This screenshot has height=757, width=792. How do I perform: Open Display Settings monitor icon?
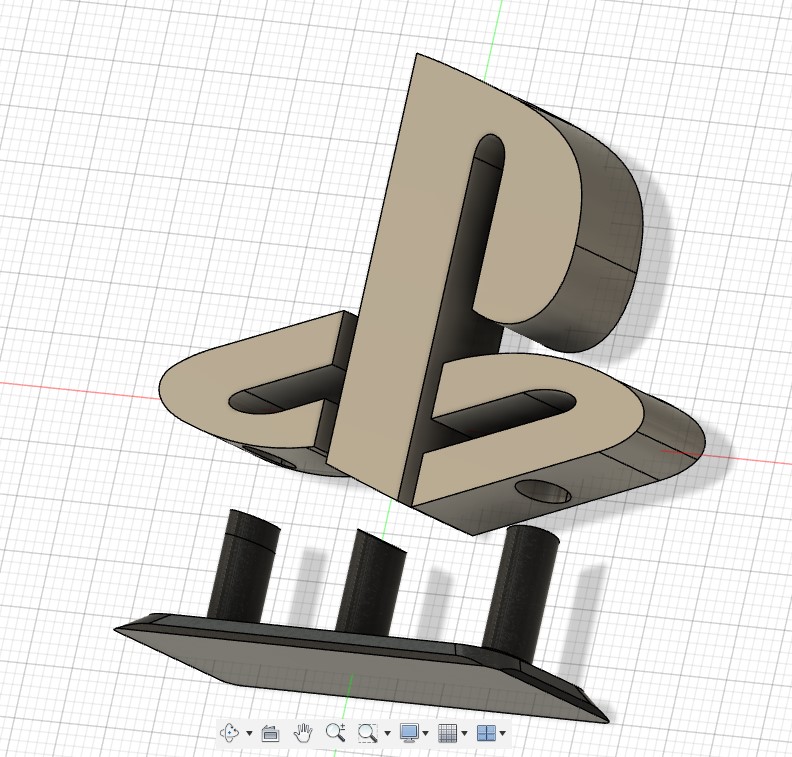pyautogui.click(x=409, y=732)
